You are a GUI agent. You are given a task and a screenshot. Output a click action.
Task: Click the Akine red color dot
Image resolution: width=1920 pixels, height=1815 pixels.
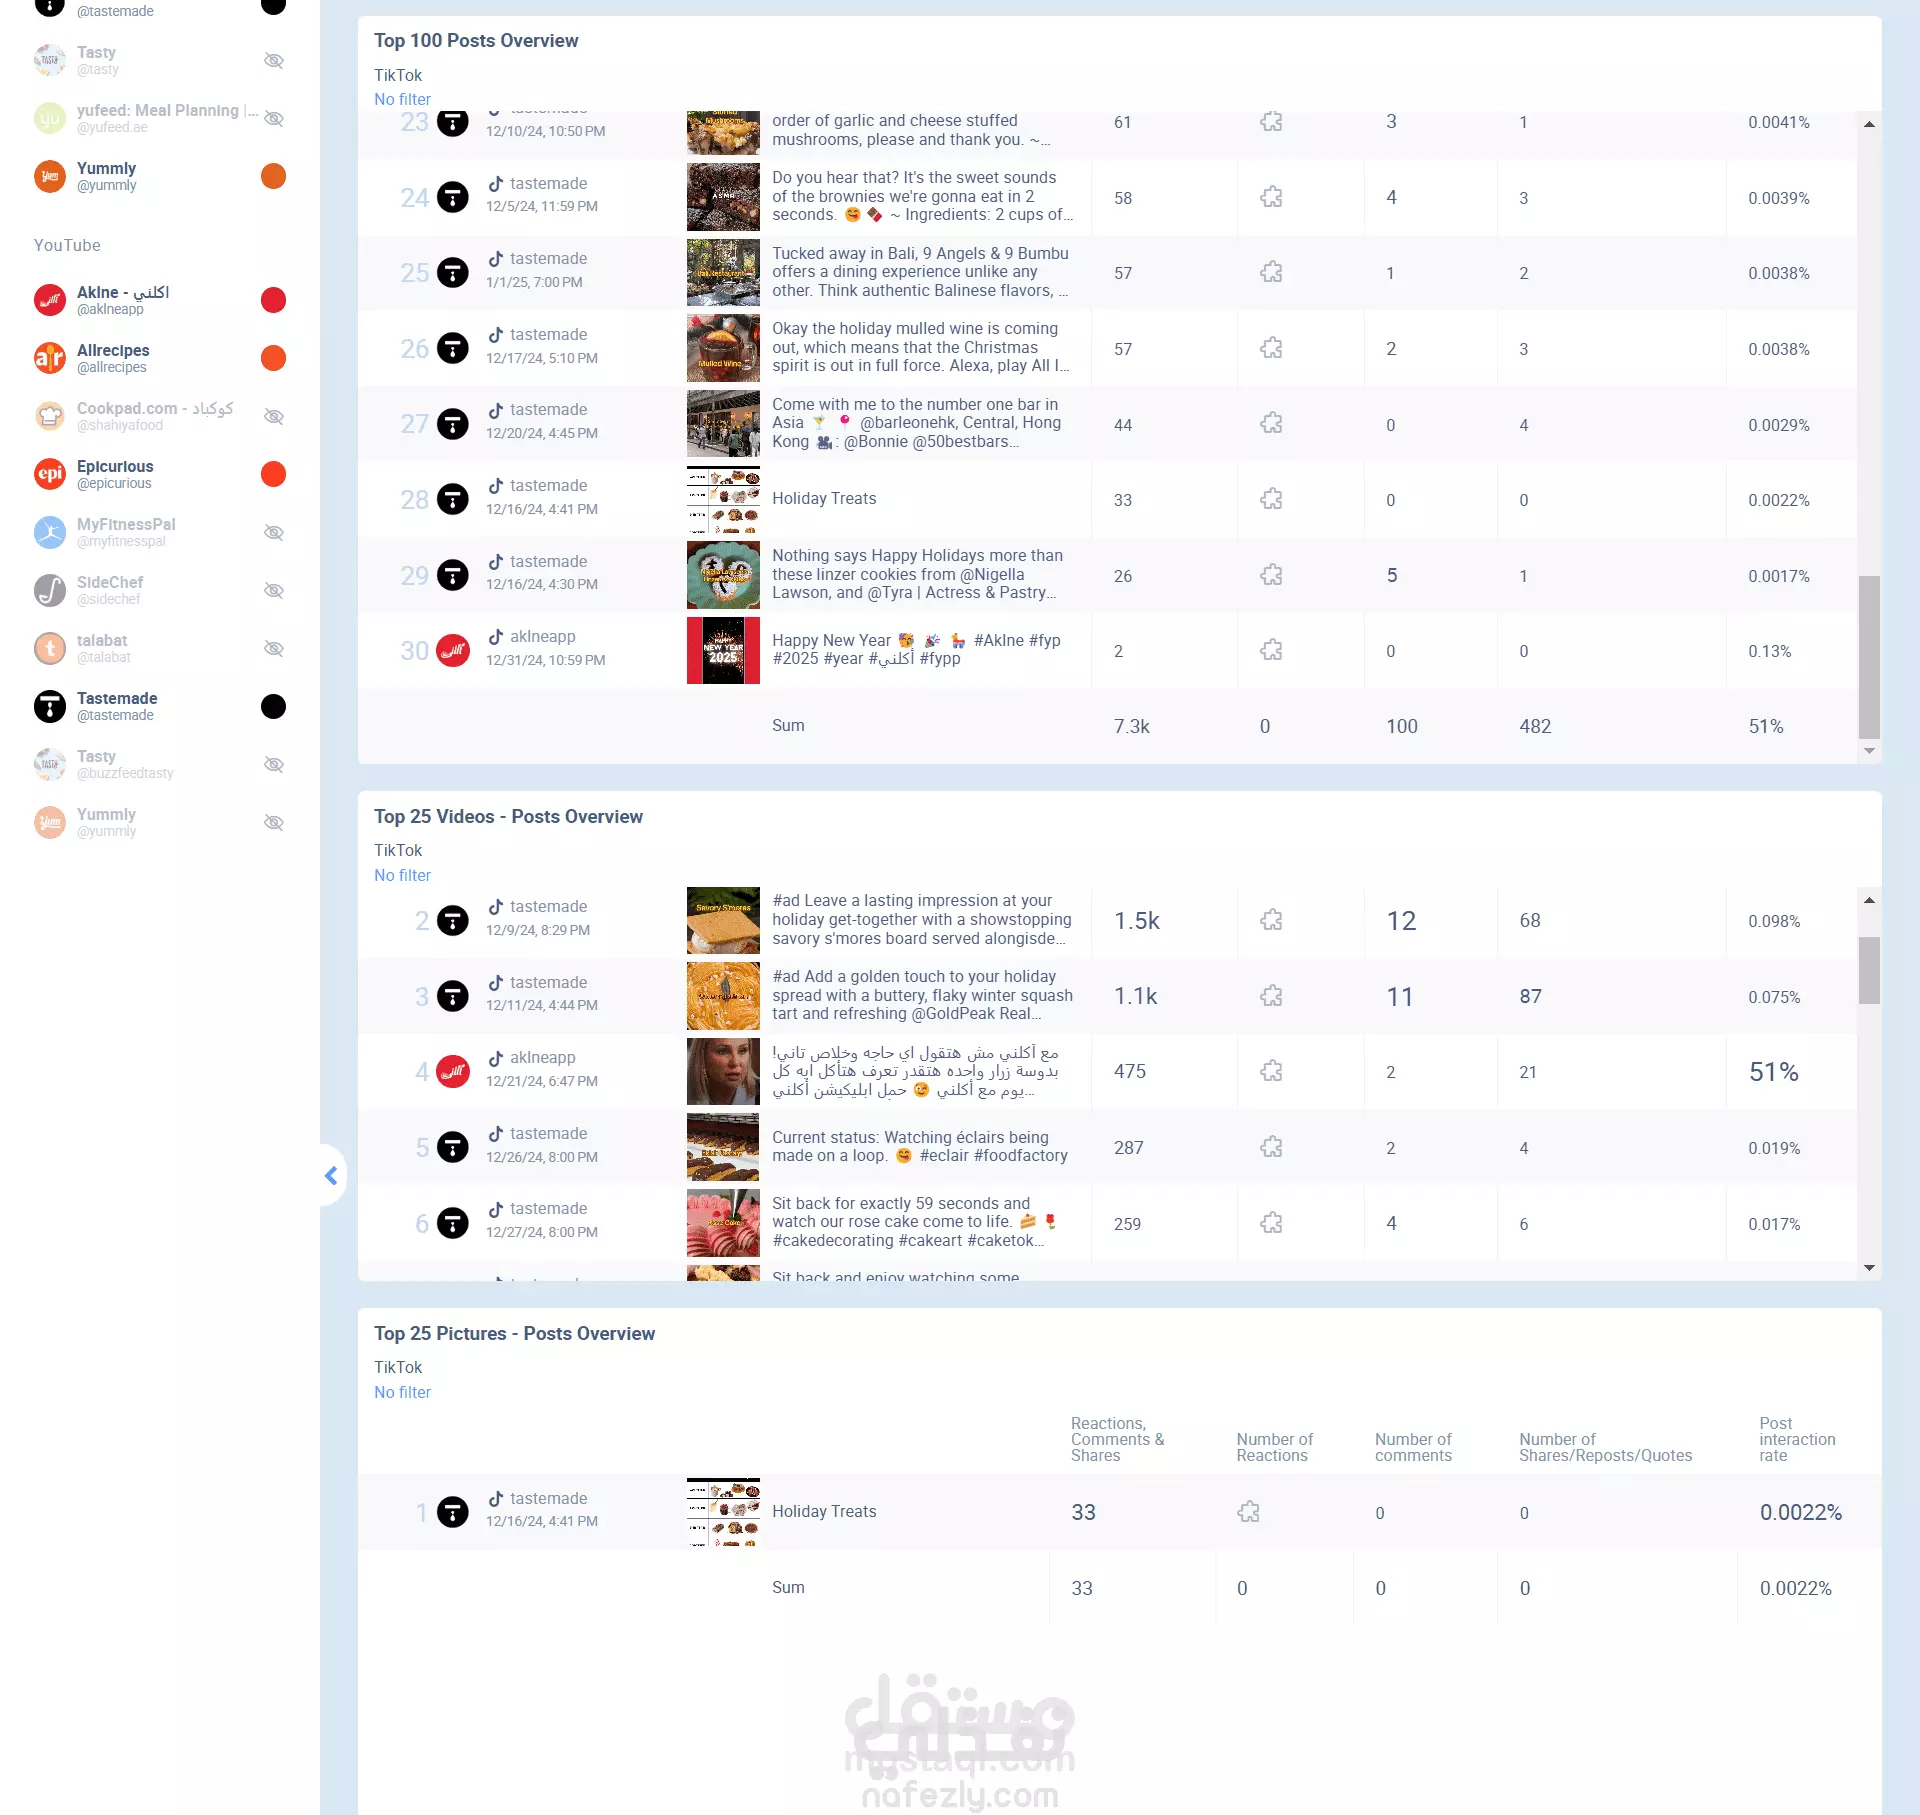[273, 300]
